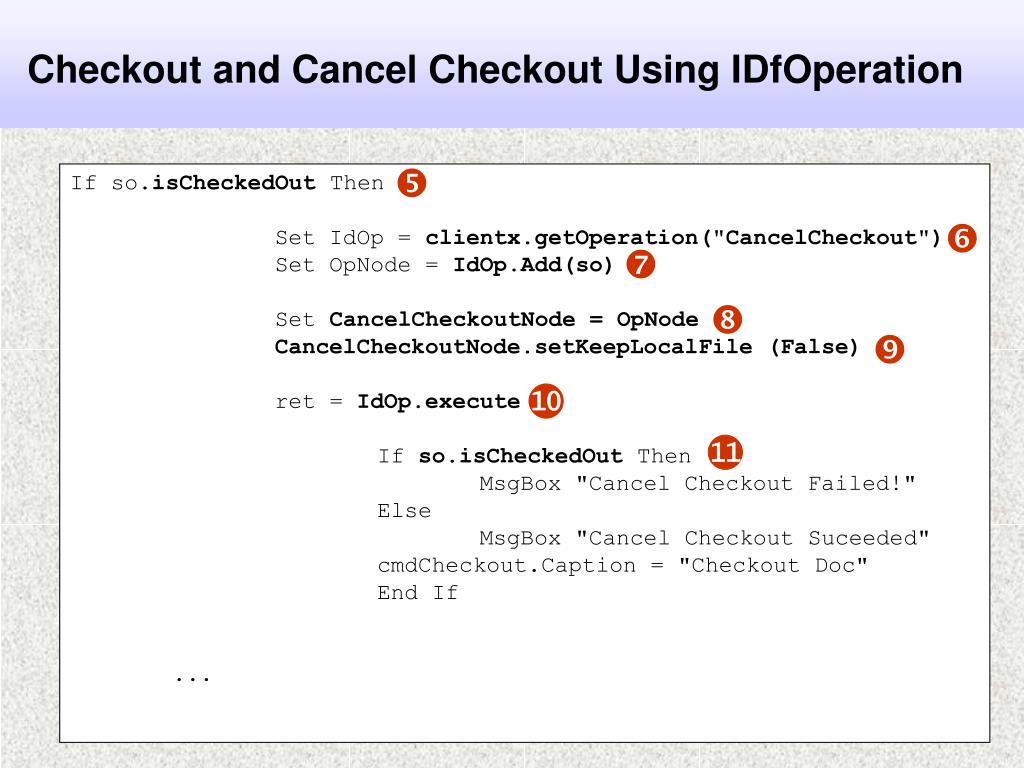
Task: Click the line 'MsgBox "Cancel Checkout Failed!"'
Action: (697, 484)
